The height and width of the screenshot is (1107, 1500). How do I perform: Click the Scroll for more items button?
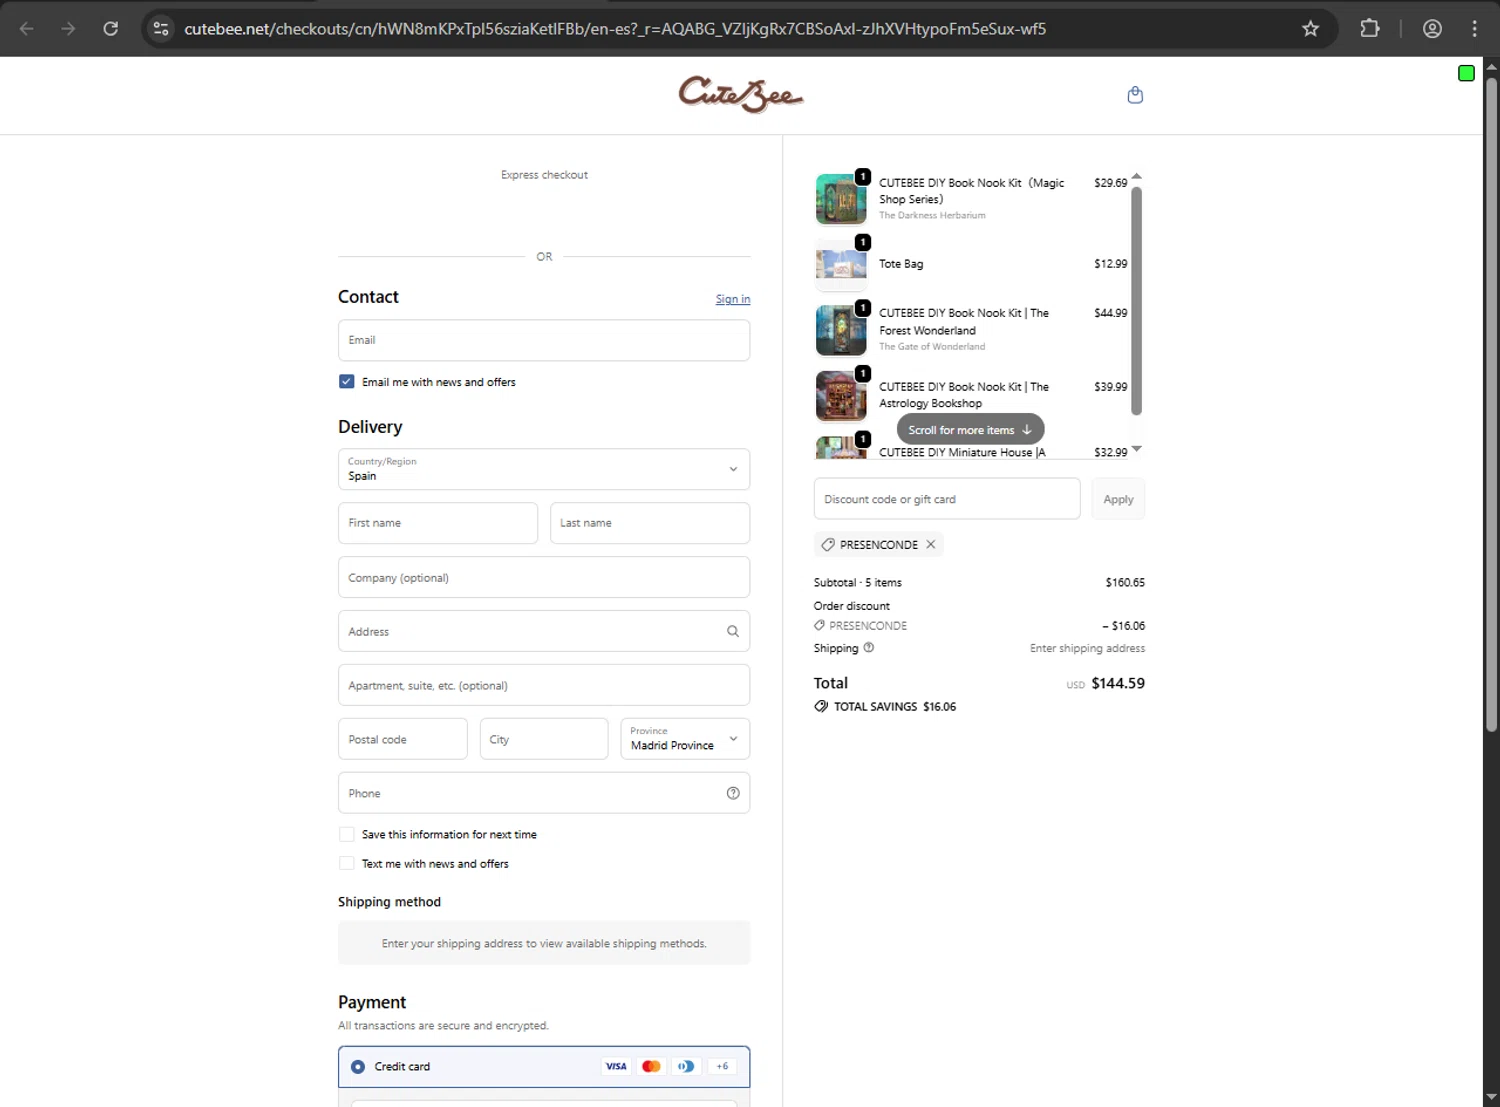point(970,430)
